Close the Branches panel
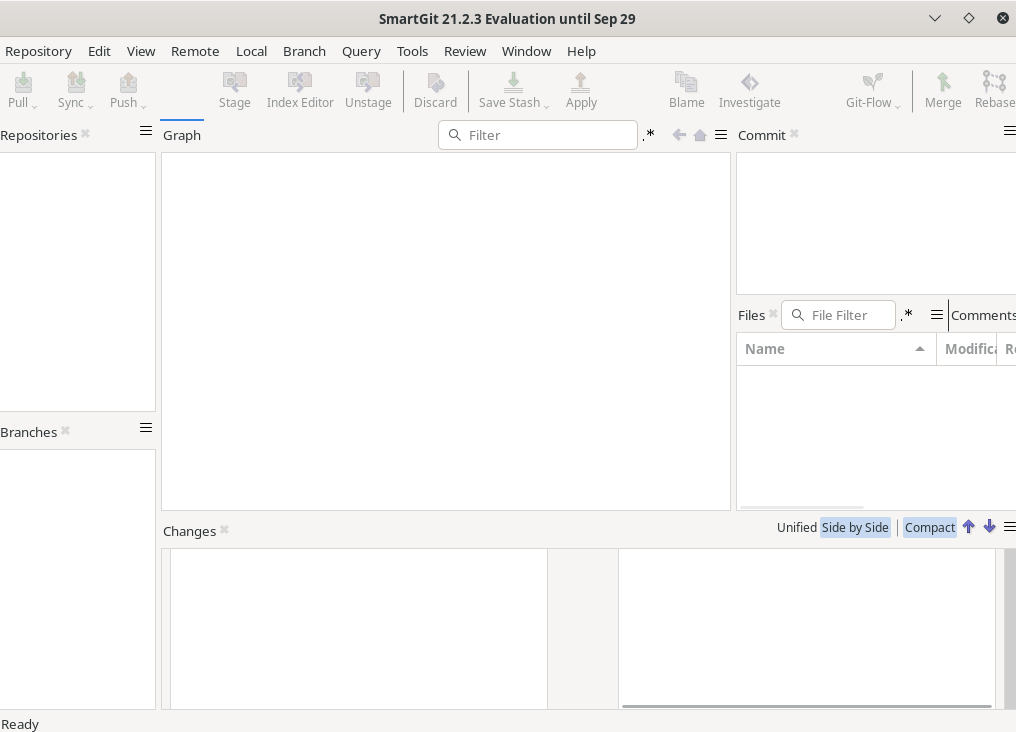Image resolution: width=1016 pixels, height=732 pixels. point(65,431)
